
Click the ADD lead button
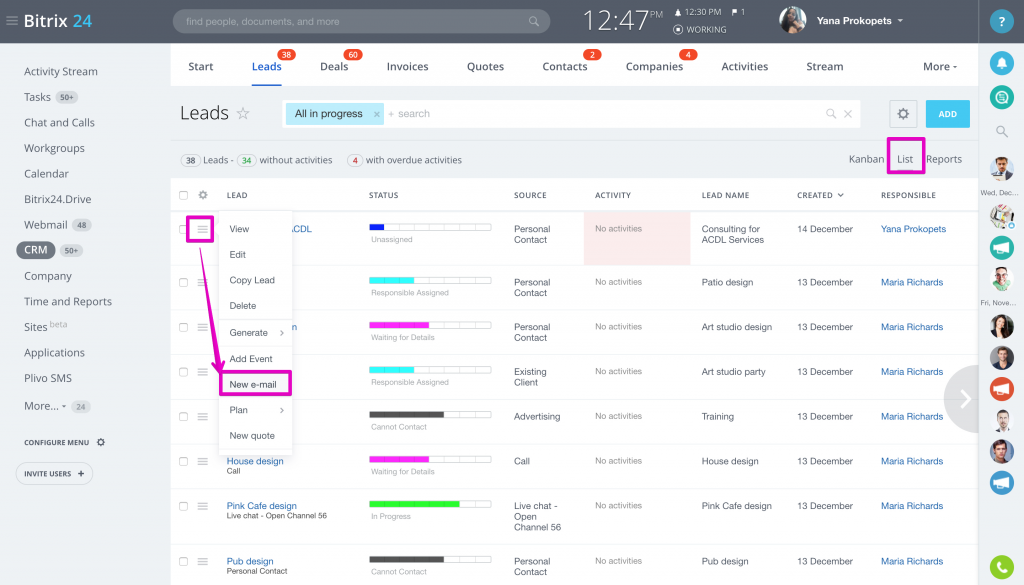click(948, 114)
